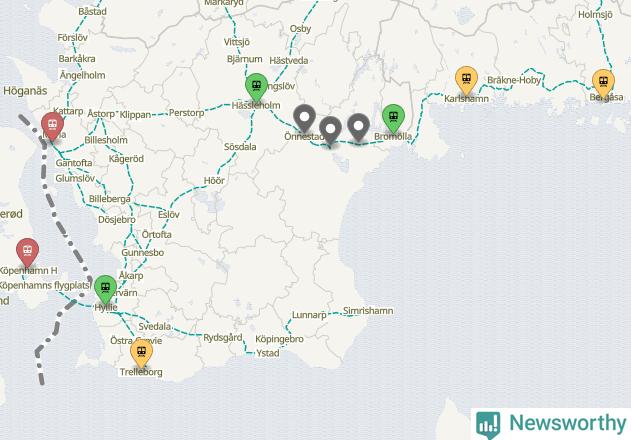Click the Perstorp station label

click(186, 113)
